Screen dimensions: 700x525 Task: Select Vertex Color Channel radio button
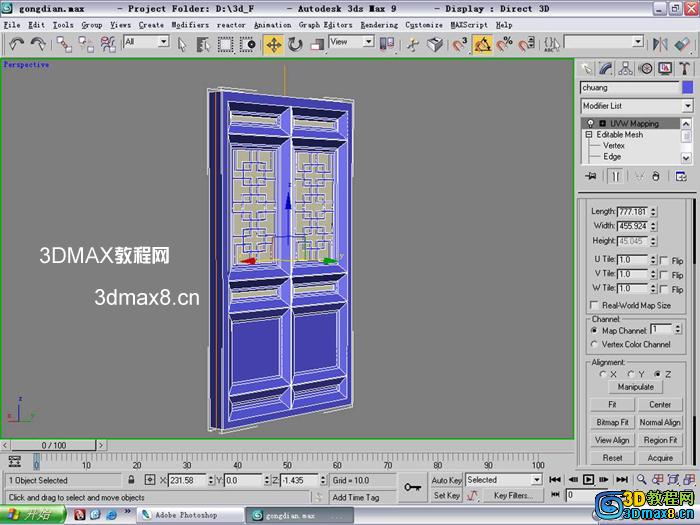click(x=594, y=344)
